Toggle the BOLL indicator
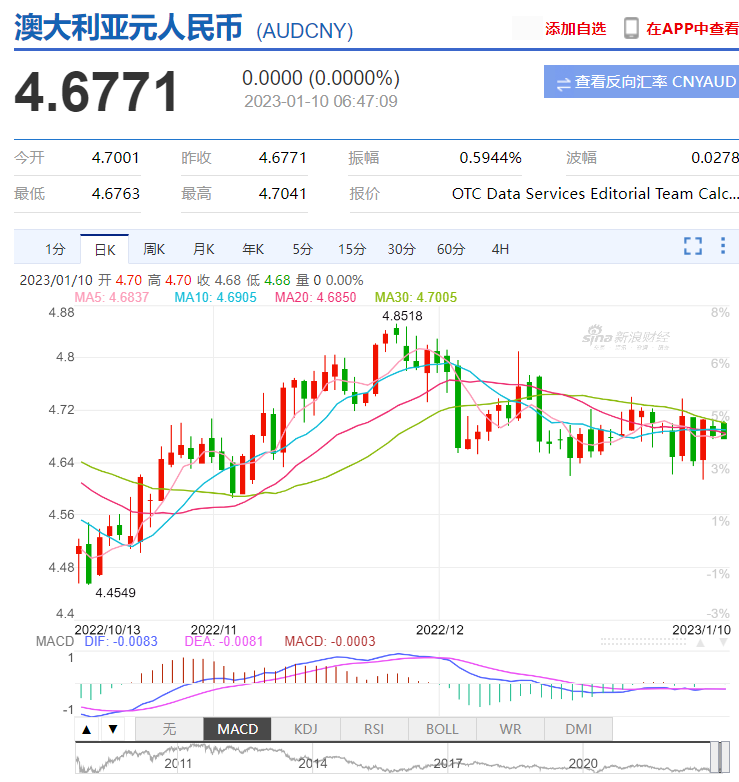The height and width of the screenshot is (782, 739). click(442, 730)
